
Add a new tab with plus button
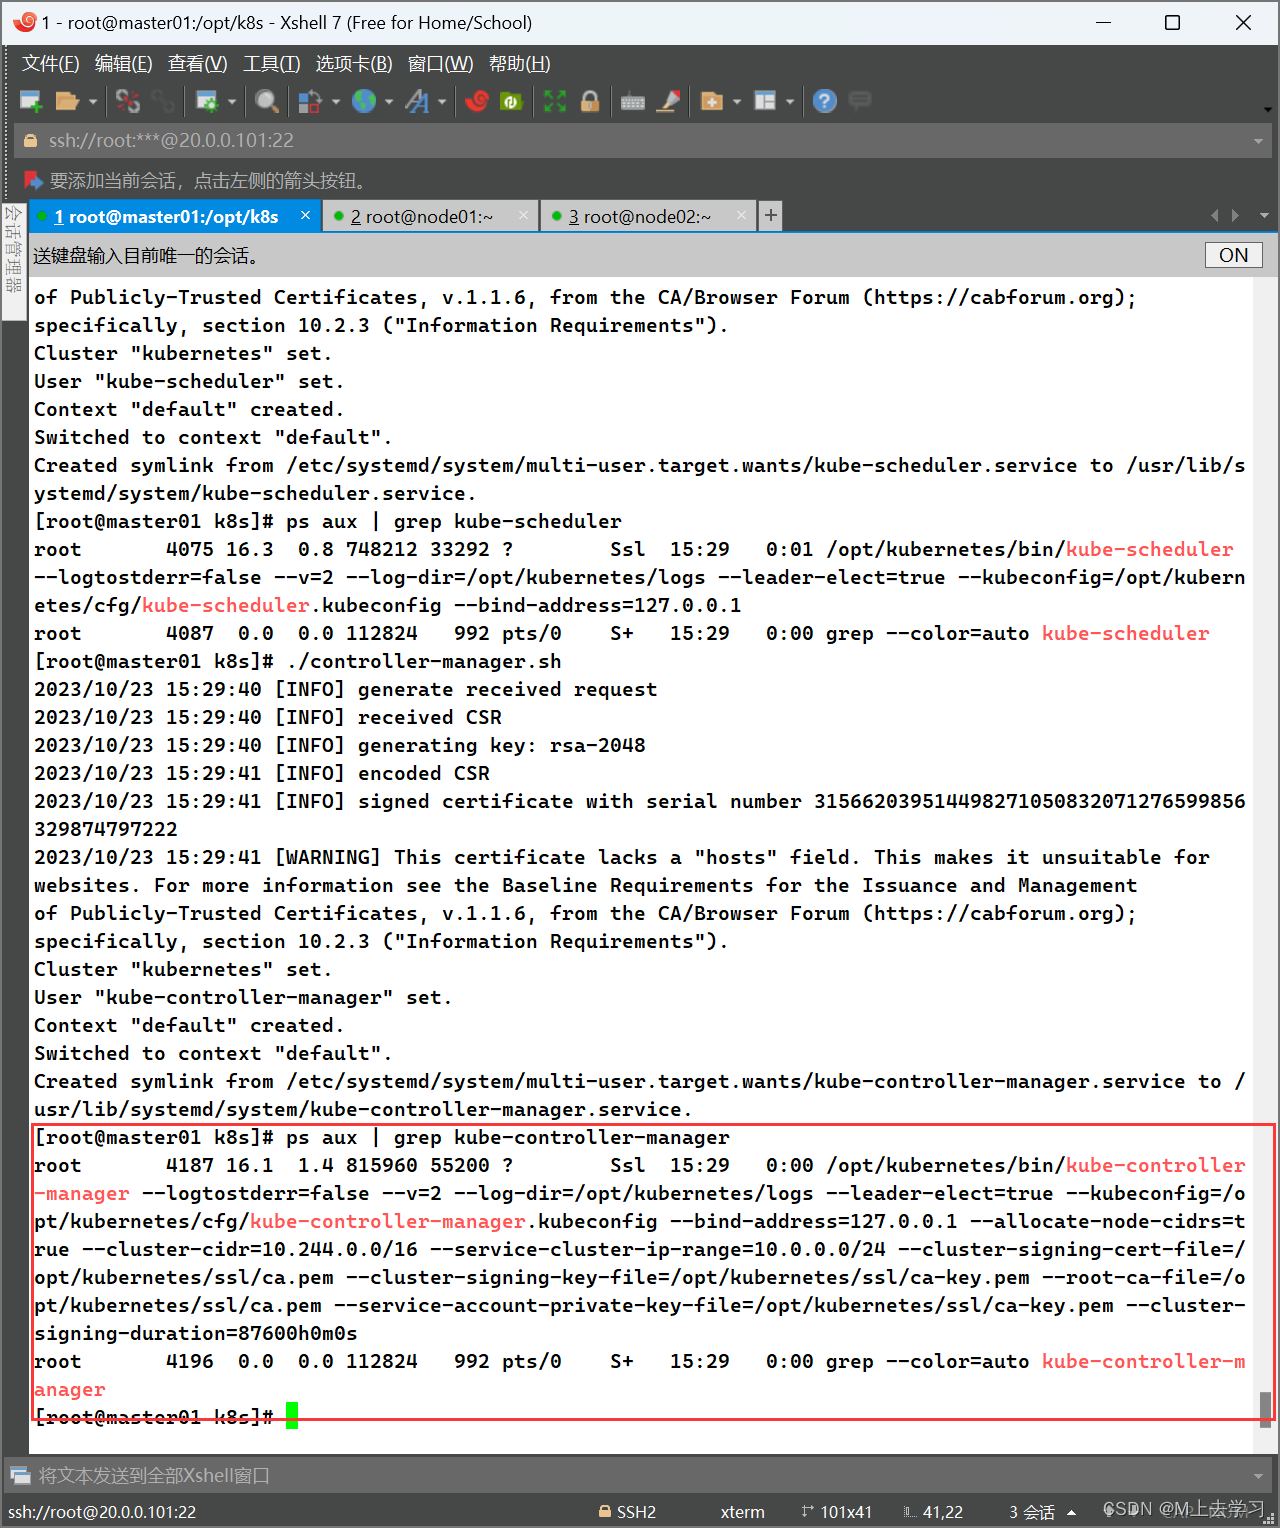coord(770,216)
